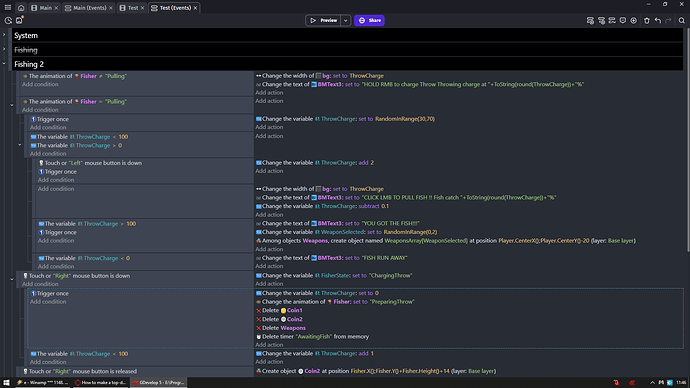Open search in events sheet
The image size is (690, 388).
[x=681, y=20]
